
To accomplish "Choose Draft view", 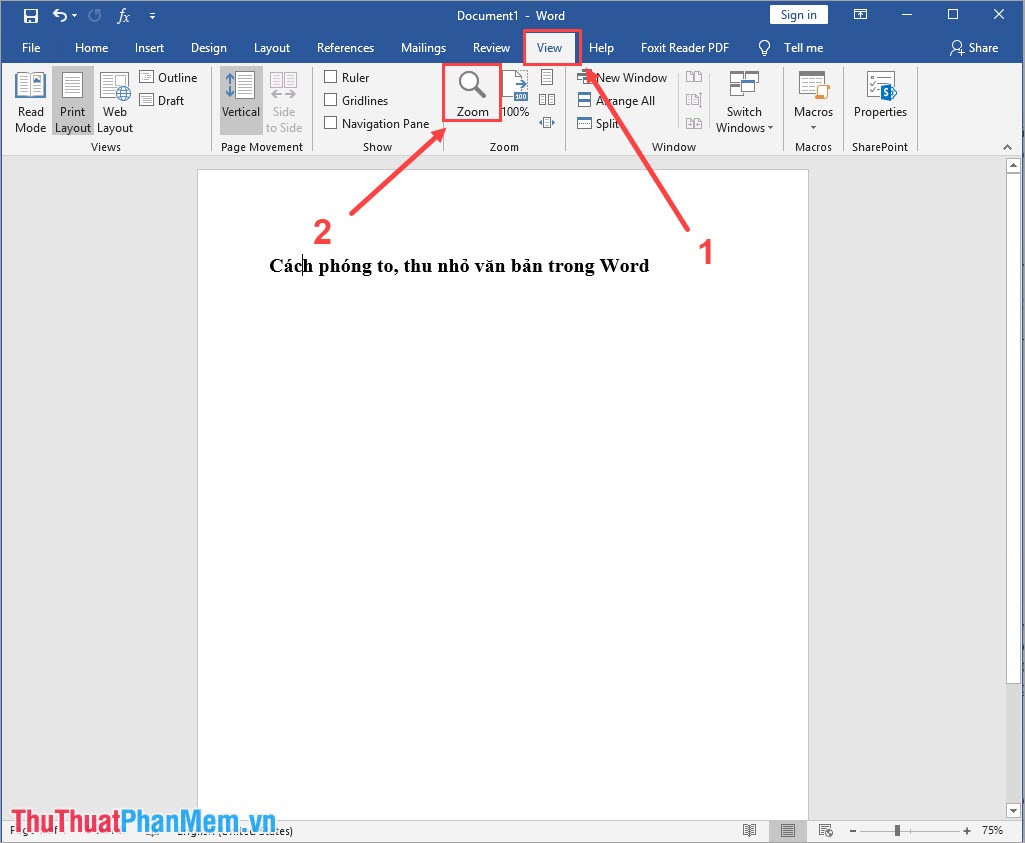I will coord(162,101).
